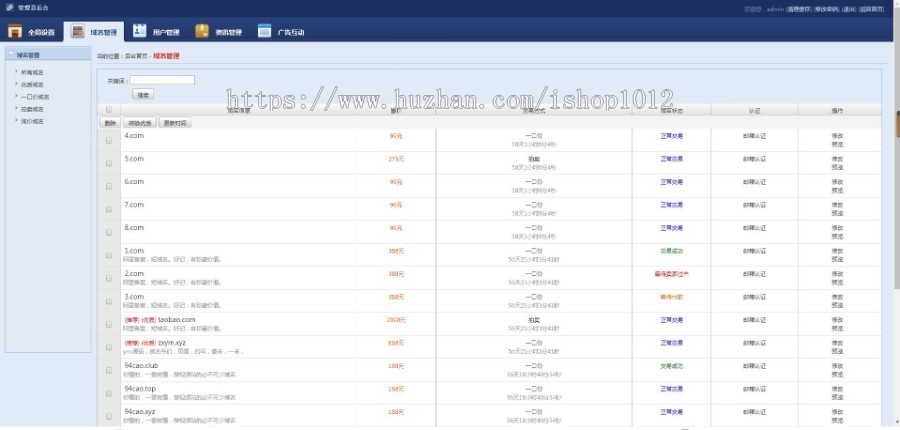Select the 94cao.top row checkbox
Viewport: 900px width, 430px height.
pos(109,393)
